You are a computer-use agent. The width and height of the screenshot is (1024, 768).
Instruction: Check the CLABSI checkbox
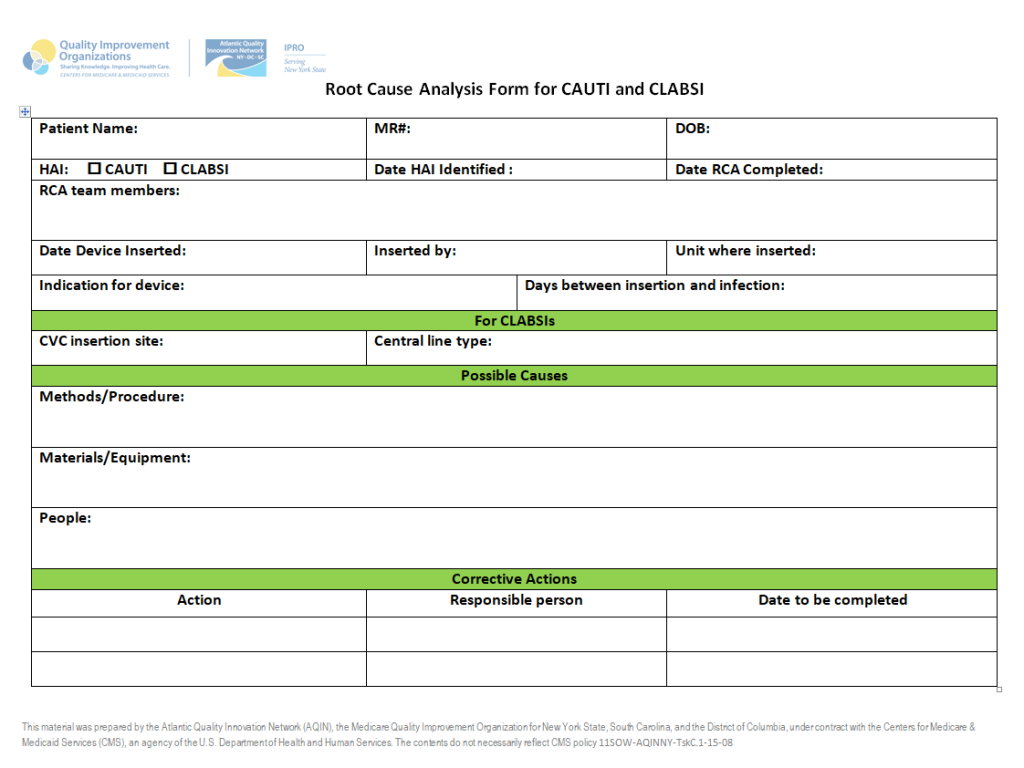coord(170,169)
